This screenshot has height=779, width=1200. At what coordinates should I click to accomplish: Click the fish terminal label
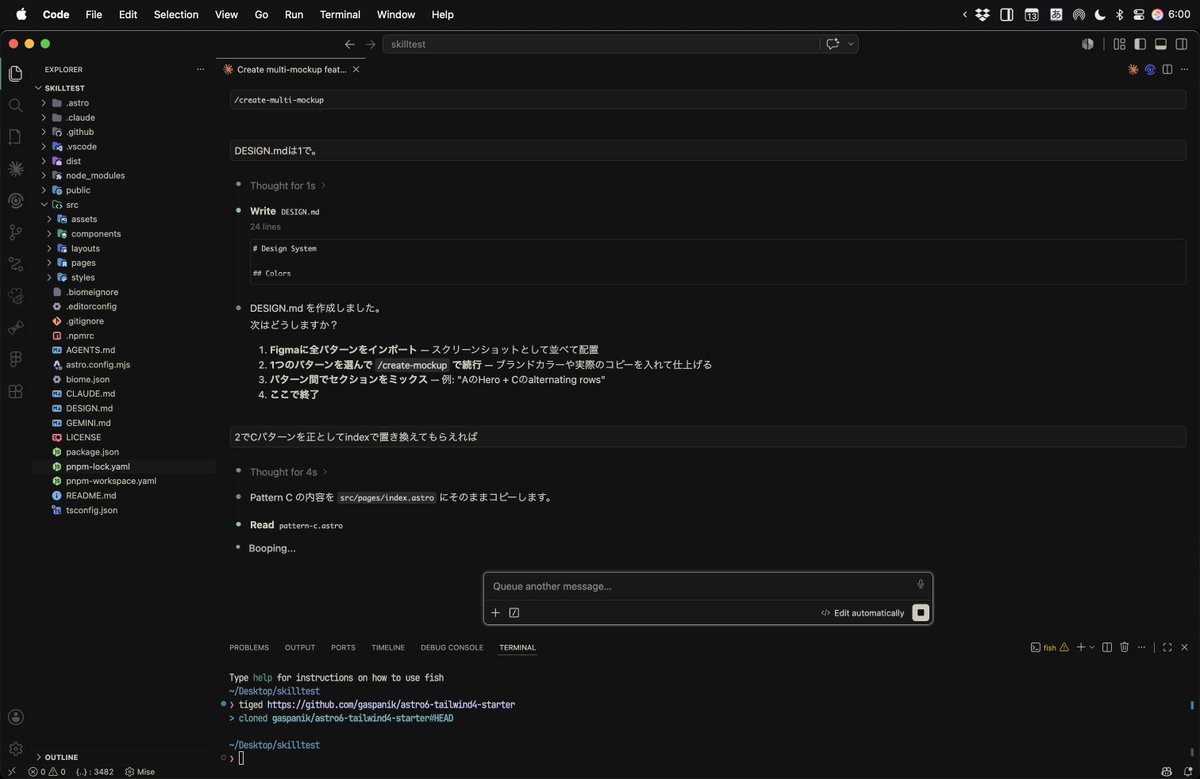[1050, 647]
